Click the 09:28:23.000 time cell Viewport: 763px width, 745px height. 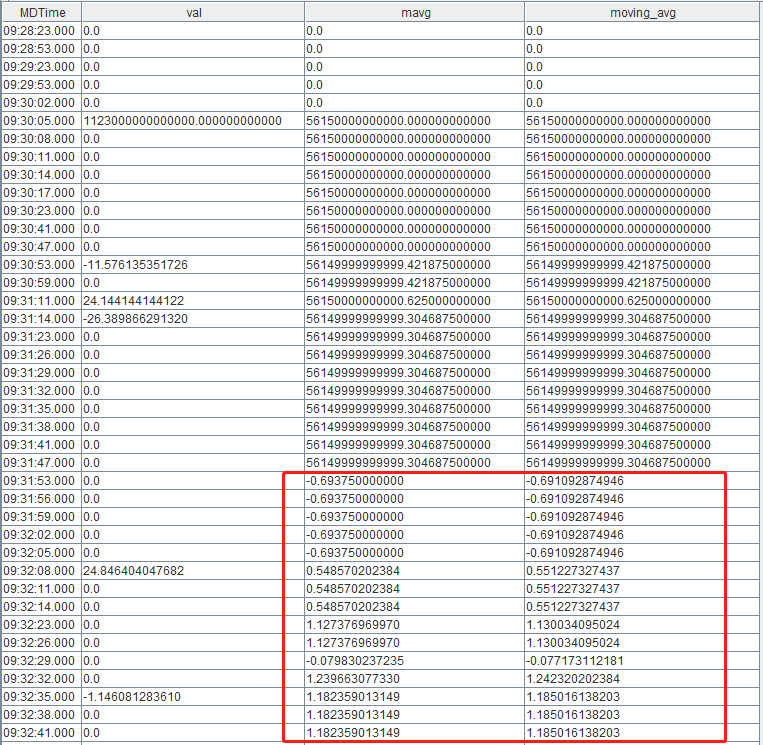click(41, 31)
